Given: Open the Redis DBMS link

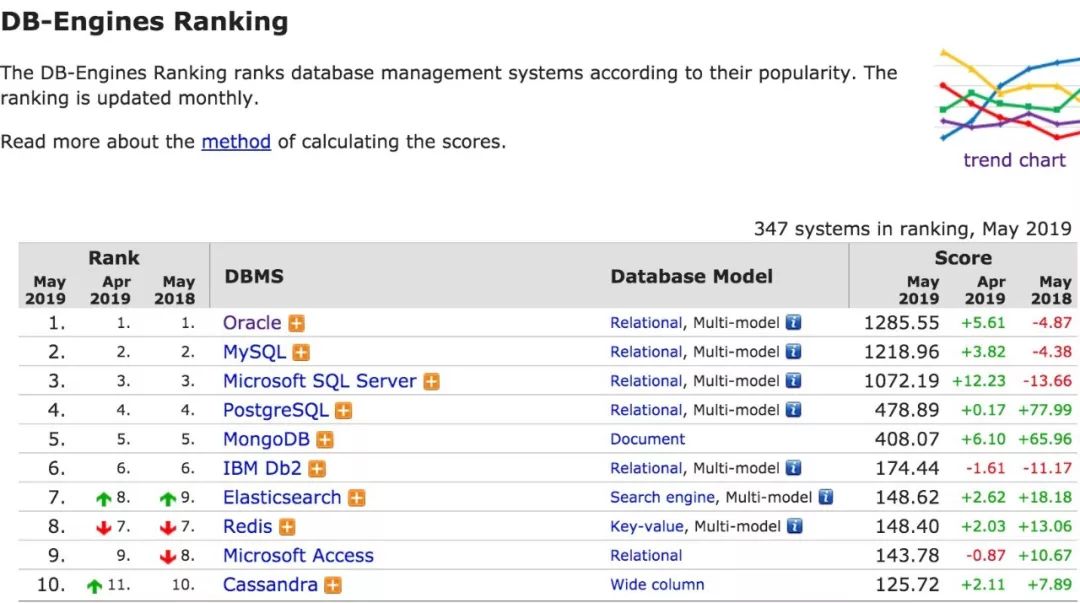Looking at the screenshot, I should coord(247,527).
